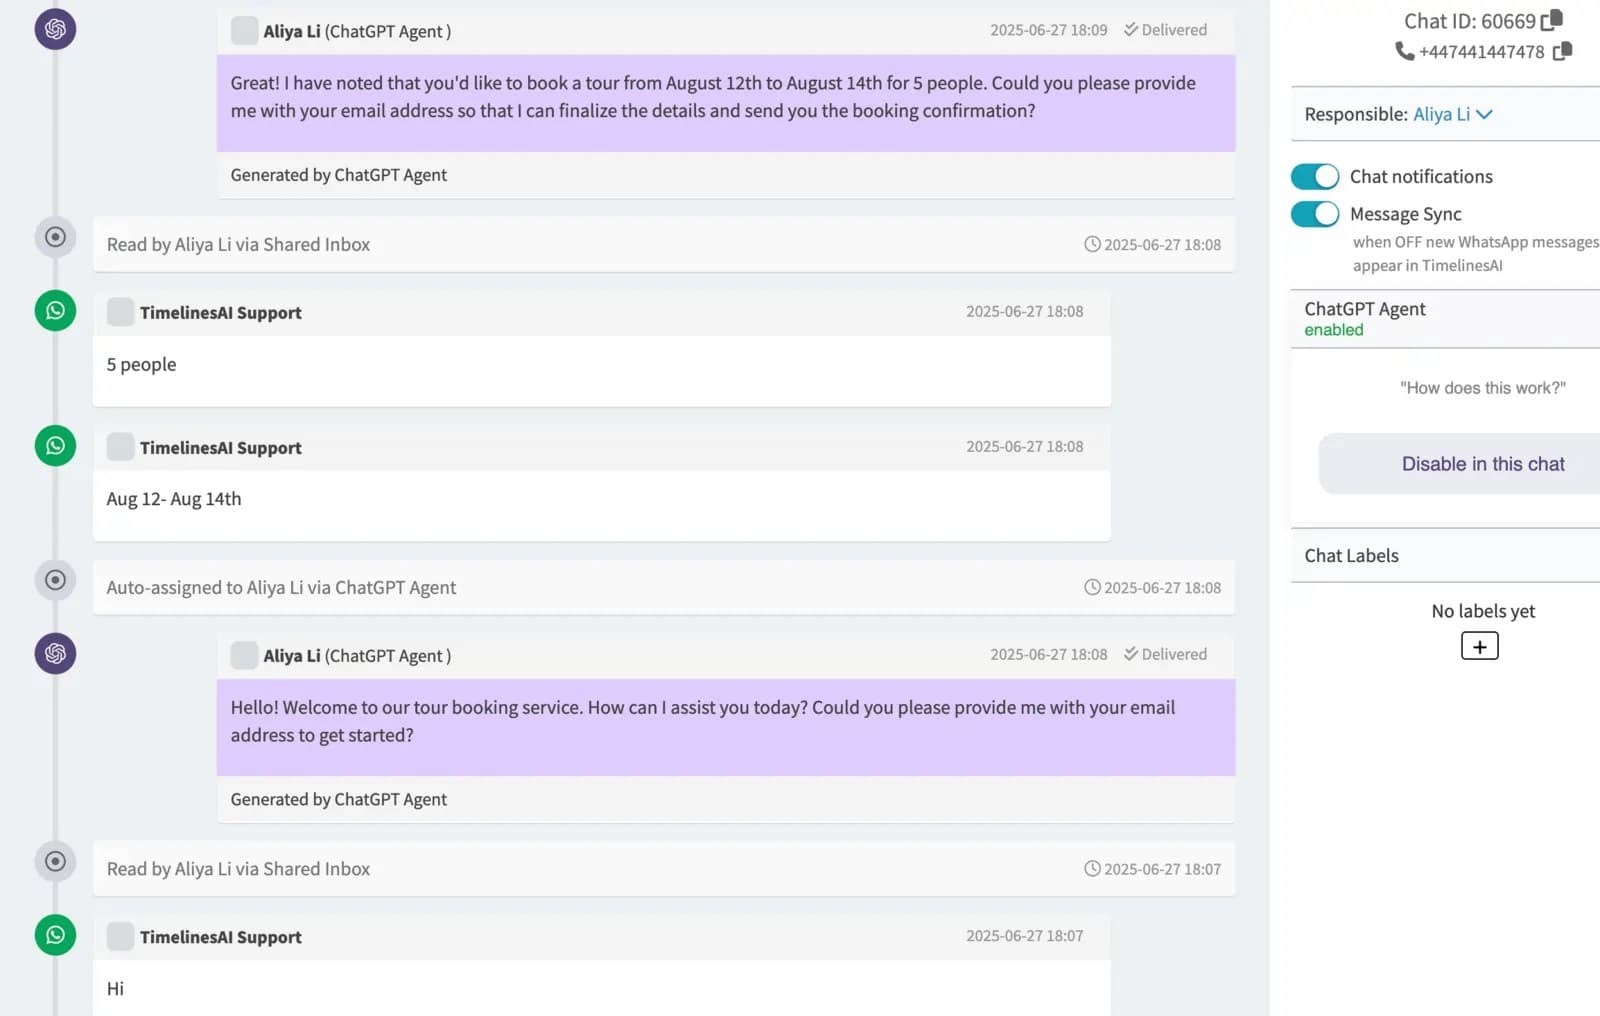
Task: Click the read-receipt event circle icon
Action: click(x=55, y=237)
